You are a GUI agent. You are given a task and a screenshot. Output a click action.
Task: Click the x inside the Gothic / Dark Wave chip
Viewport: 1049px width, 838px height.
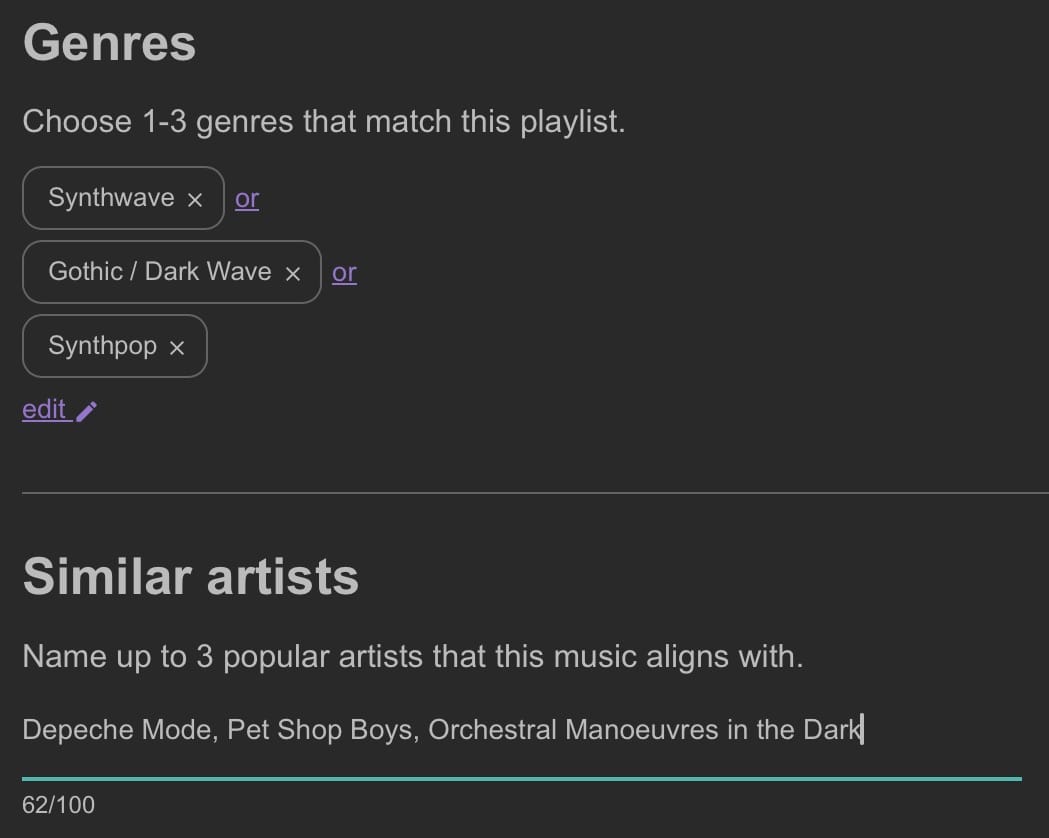coord(293,272)
